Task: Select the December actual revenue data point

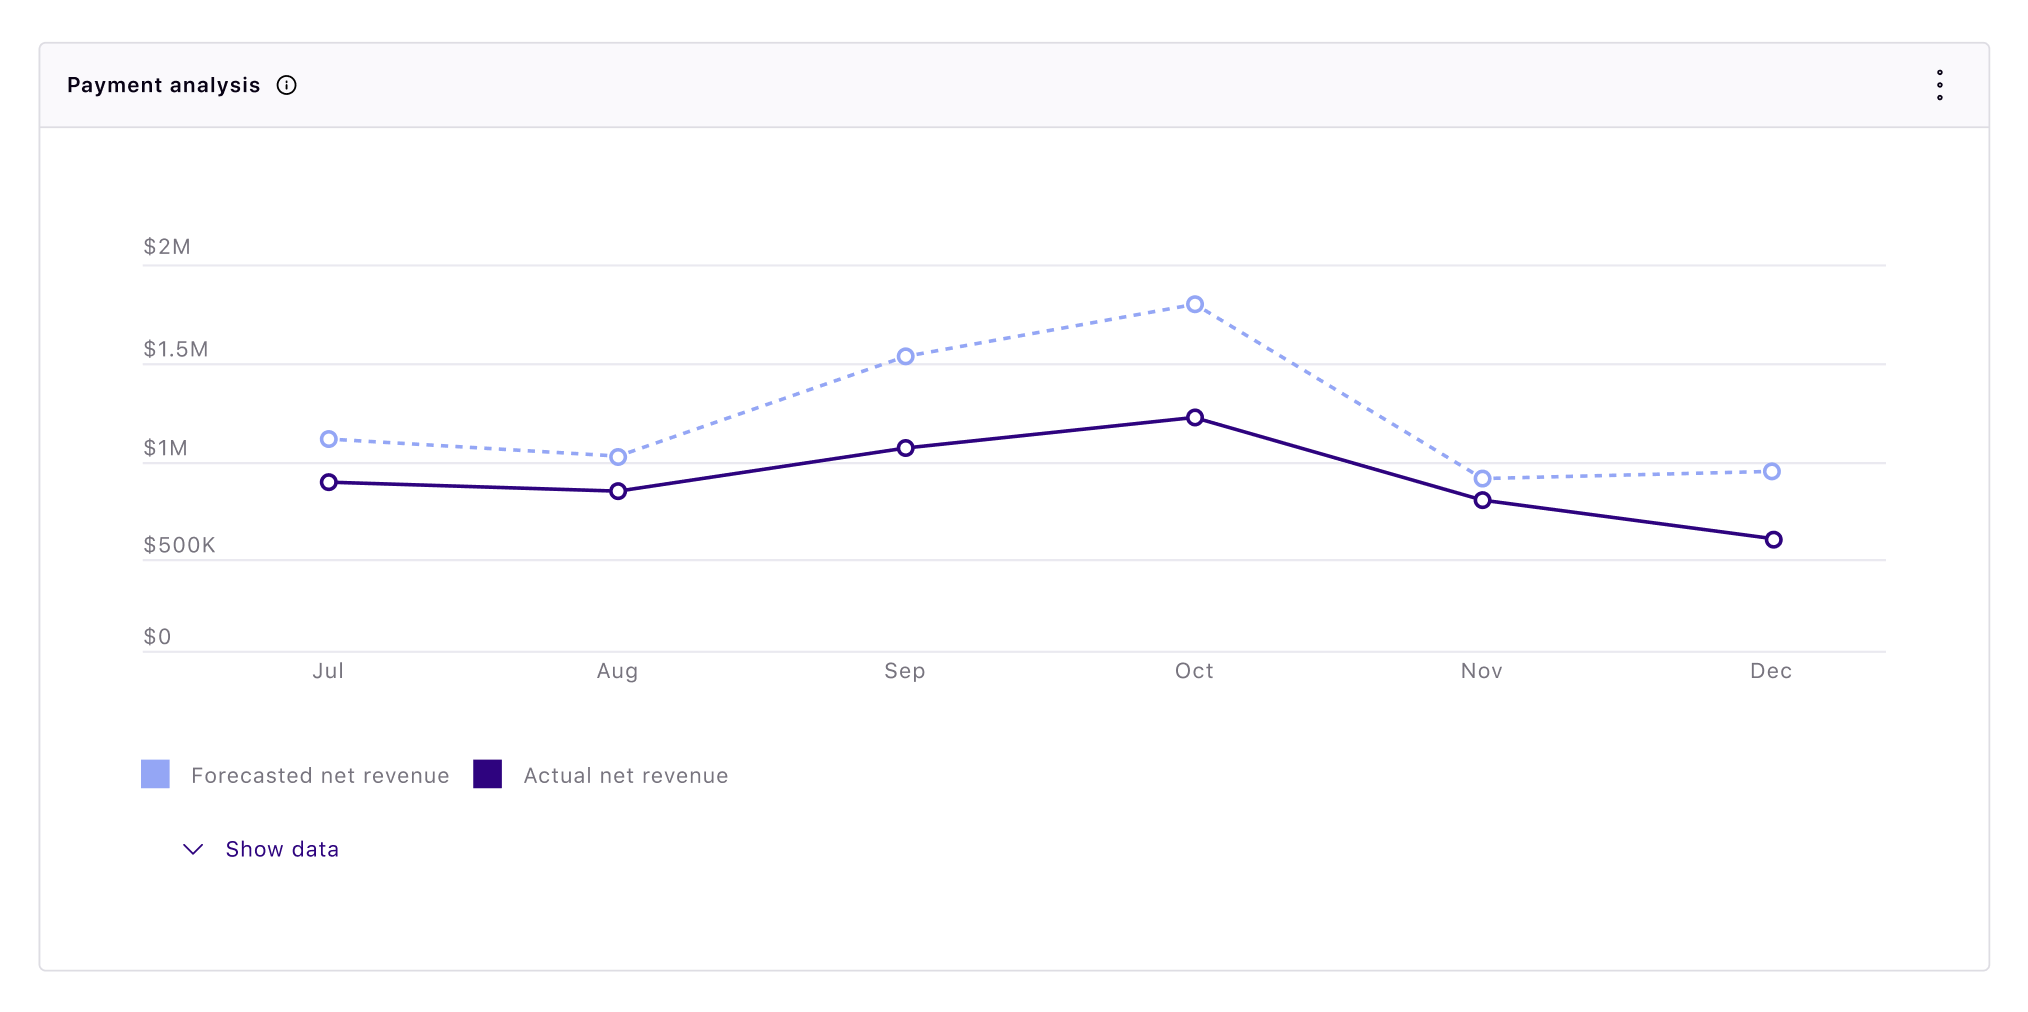Action: pyautogui.click(x=1772, y=539)
